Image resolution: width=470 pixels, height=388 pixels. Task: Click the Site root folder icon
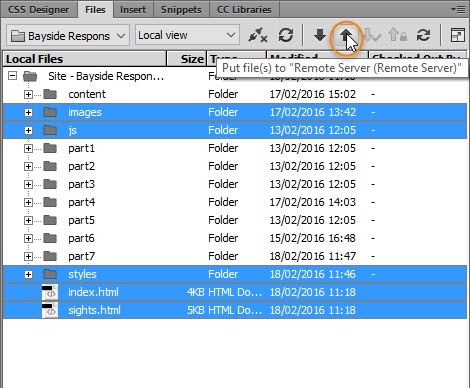(30, 76)
